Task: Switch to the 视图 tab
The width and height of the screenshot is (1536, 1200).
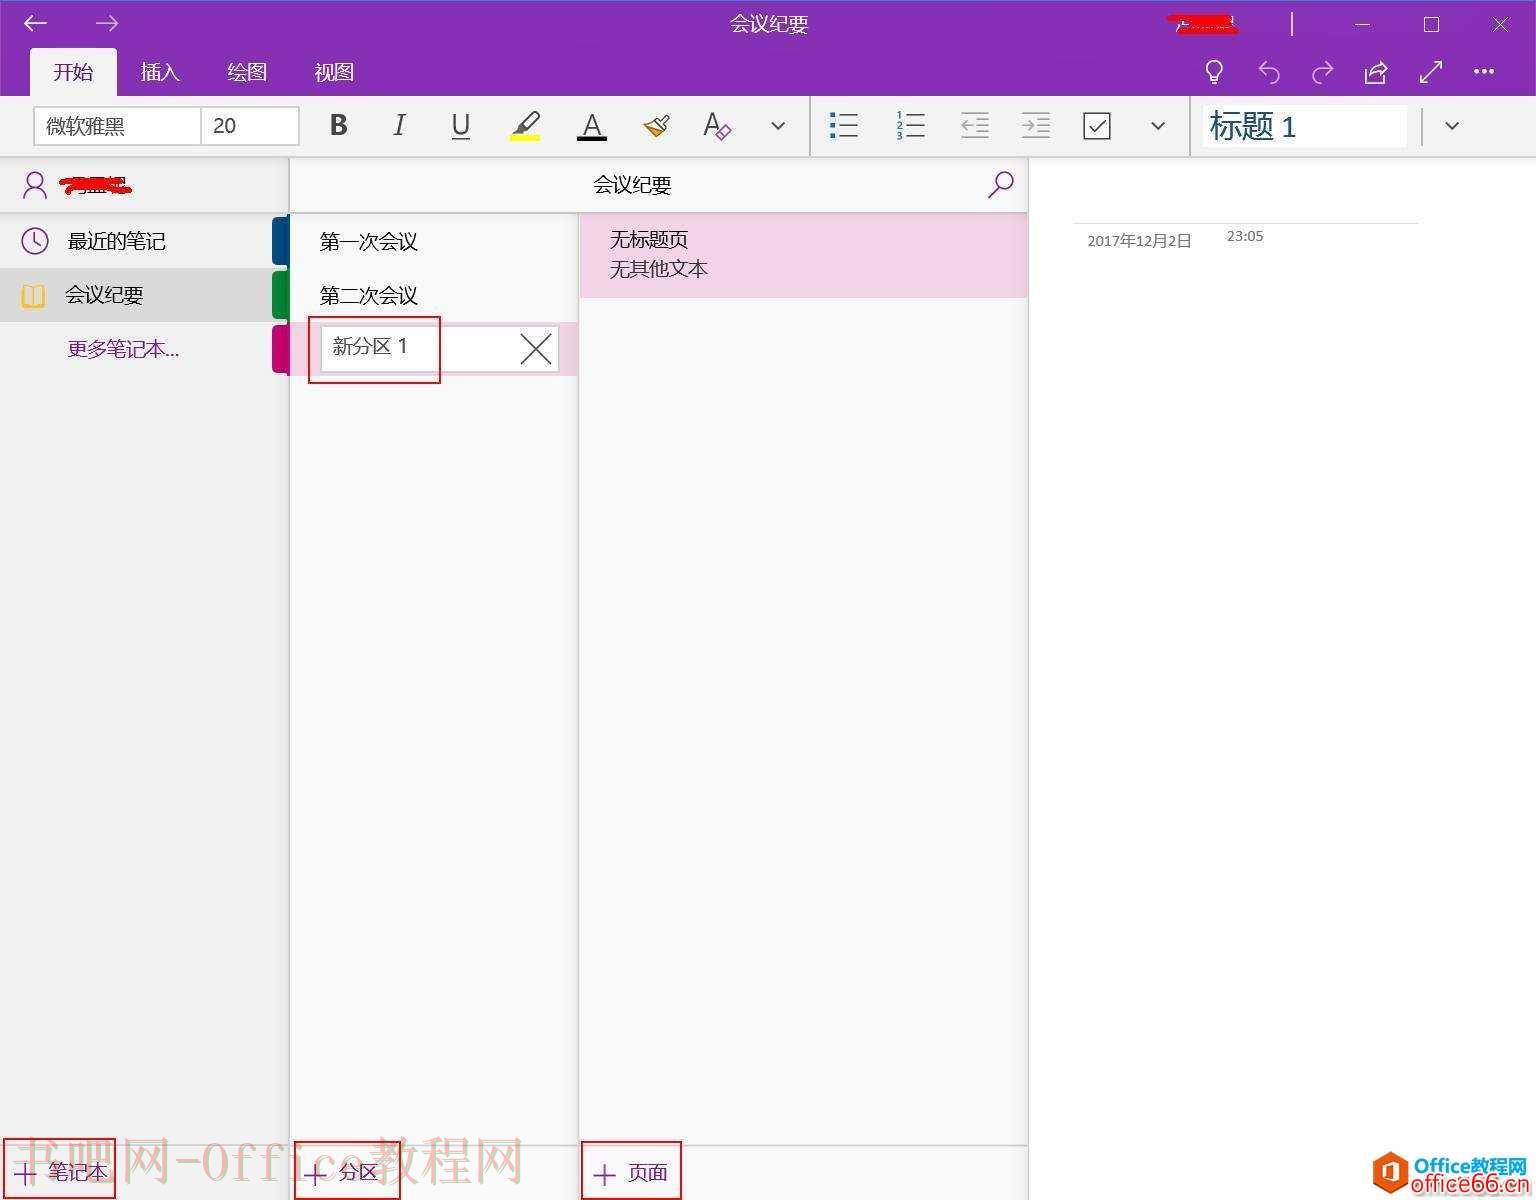Action: (x=334, y=72)
